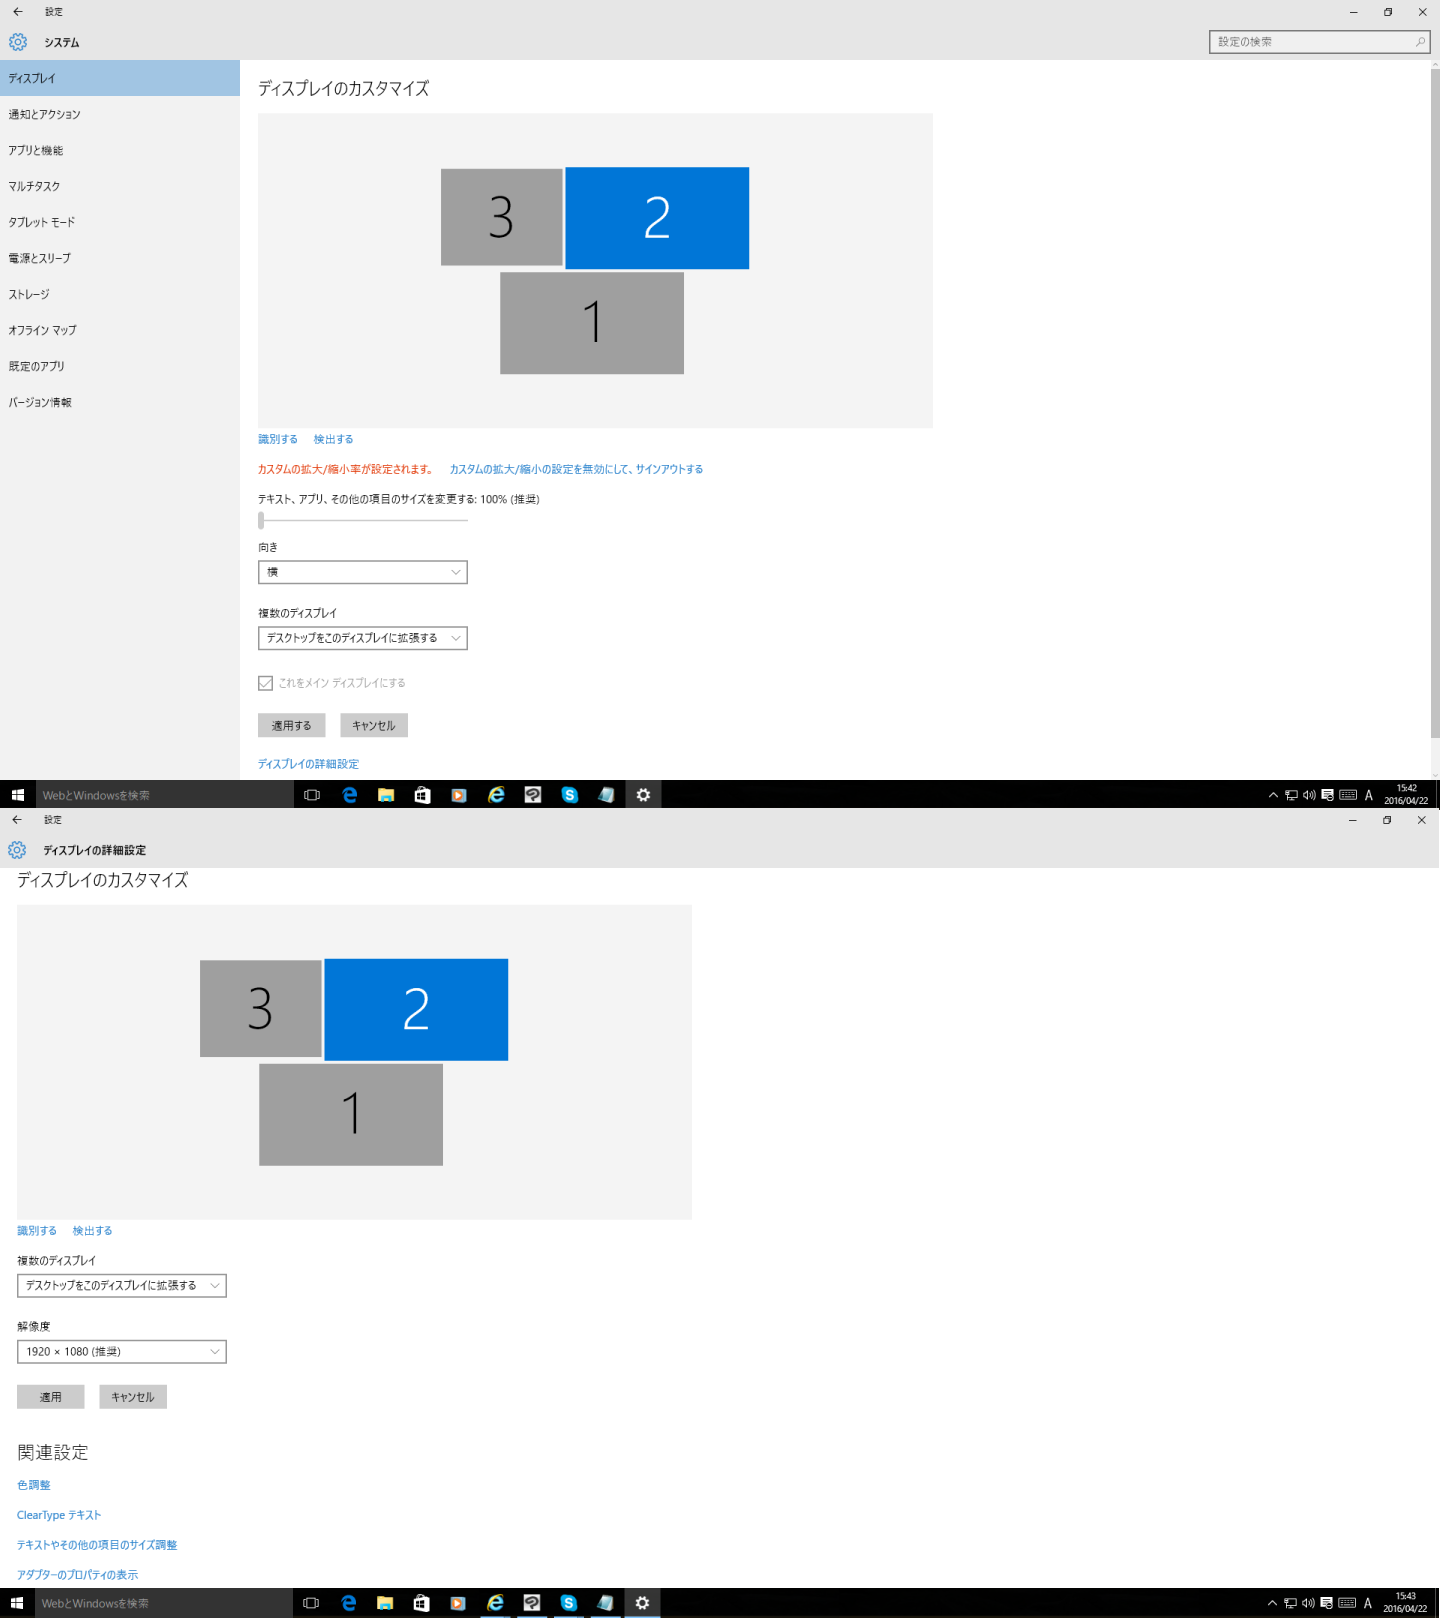Screen dimensions: 1440x1620
Task: Click the network icon on the 15:43 taskbar
Action: [x=1290, y=1603]
